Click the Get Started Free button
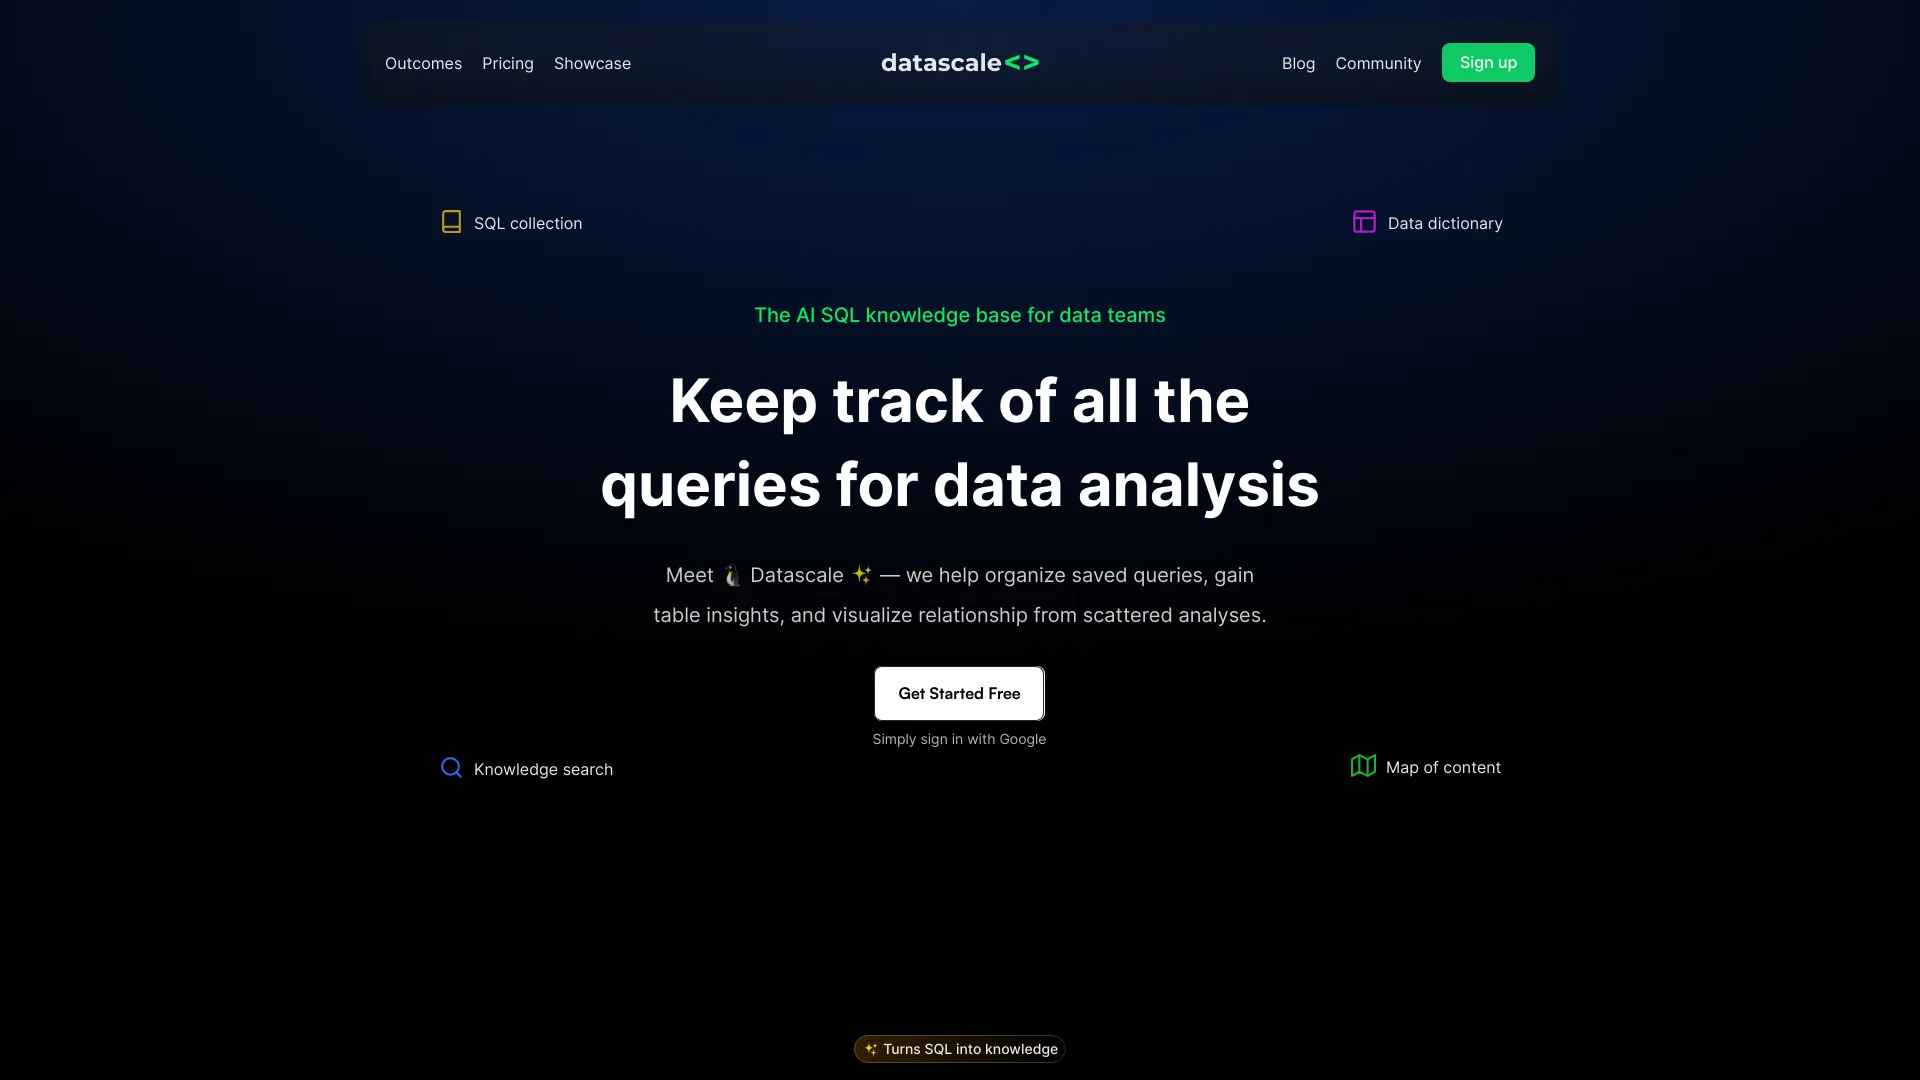 959,692
